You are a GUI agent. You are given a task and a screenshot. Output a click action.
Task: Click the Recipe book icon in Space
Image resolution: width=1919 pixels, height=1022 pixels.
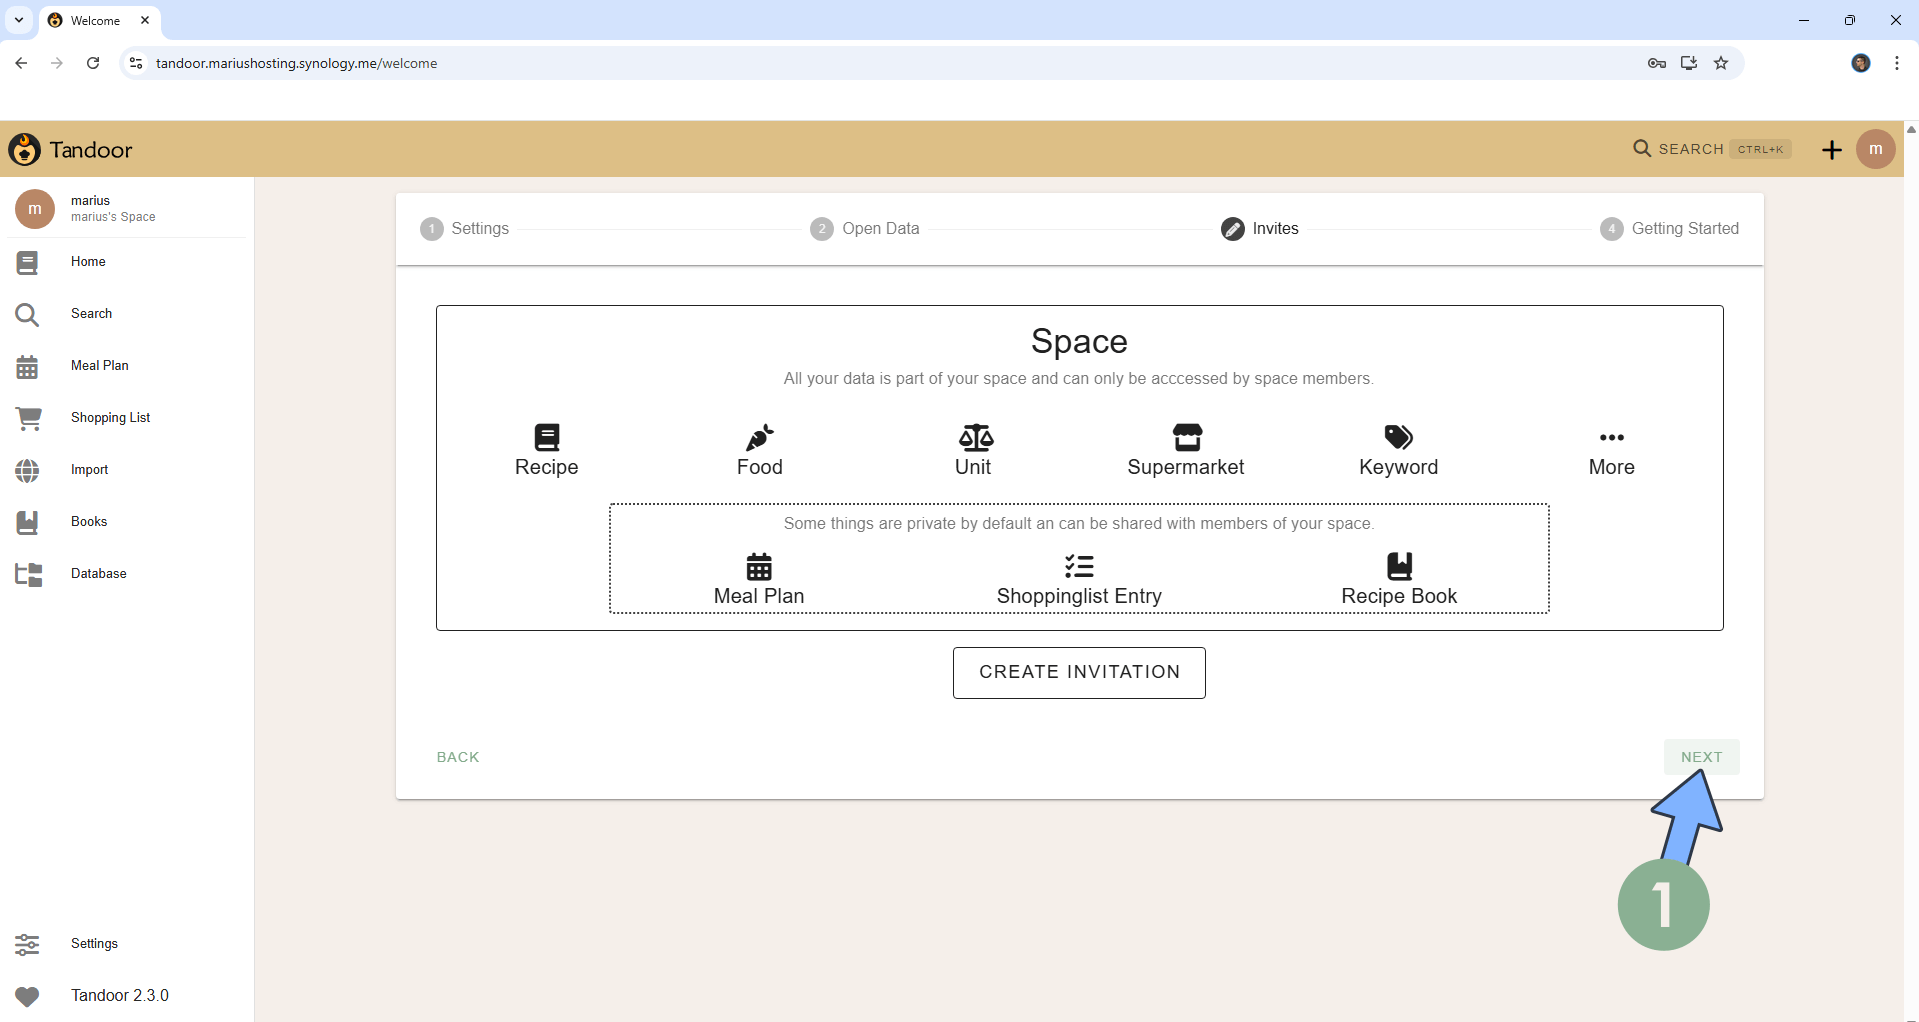pyautogui.click(x=546, y=437)
